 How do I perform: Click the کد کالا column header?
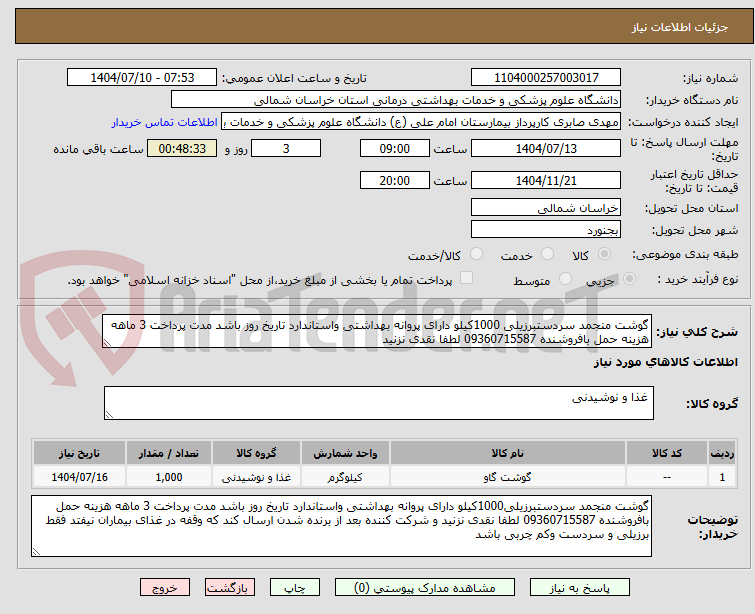(666, 453)
